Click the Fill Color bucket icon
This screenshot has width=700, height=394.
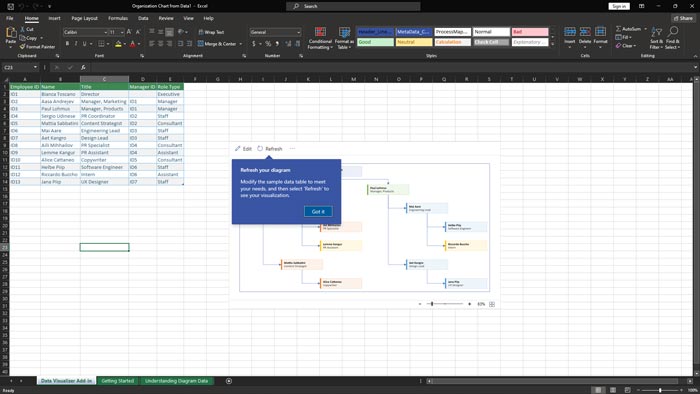coord(118,44)
